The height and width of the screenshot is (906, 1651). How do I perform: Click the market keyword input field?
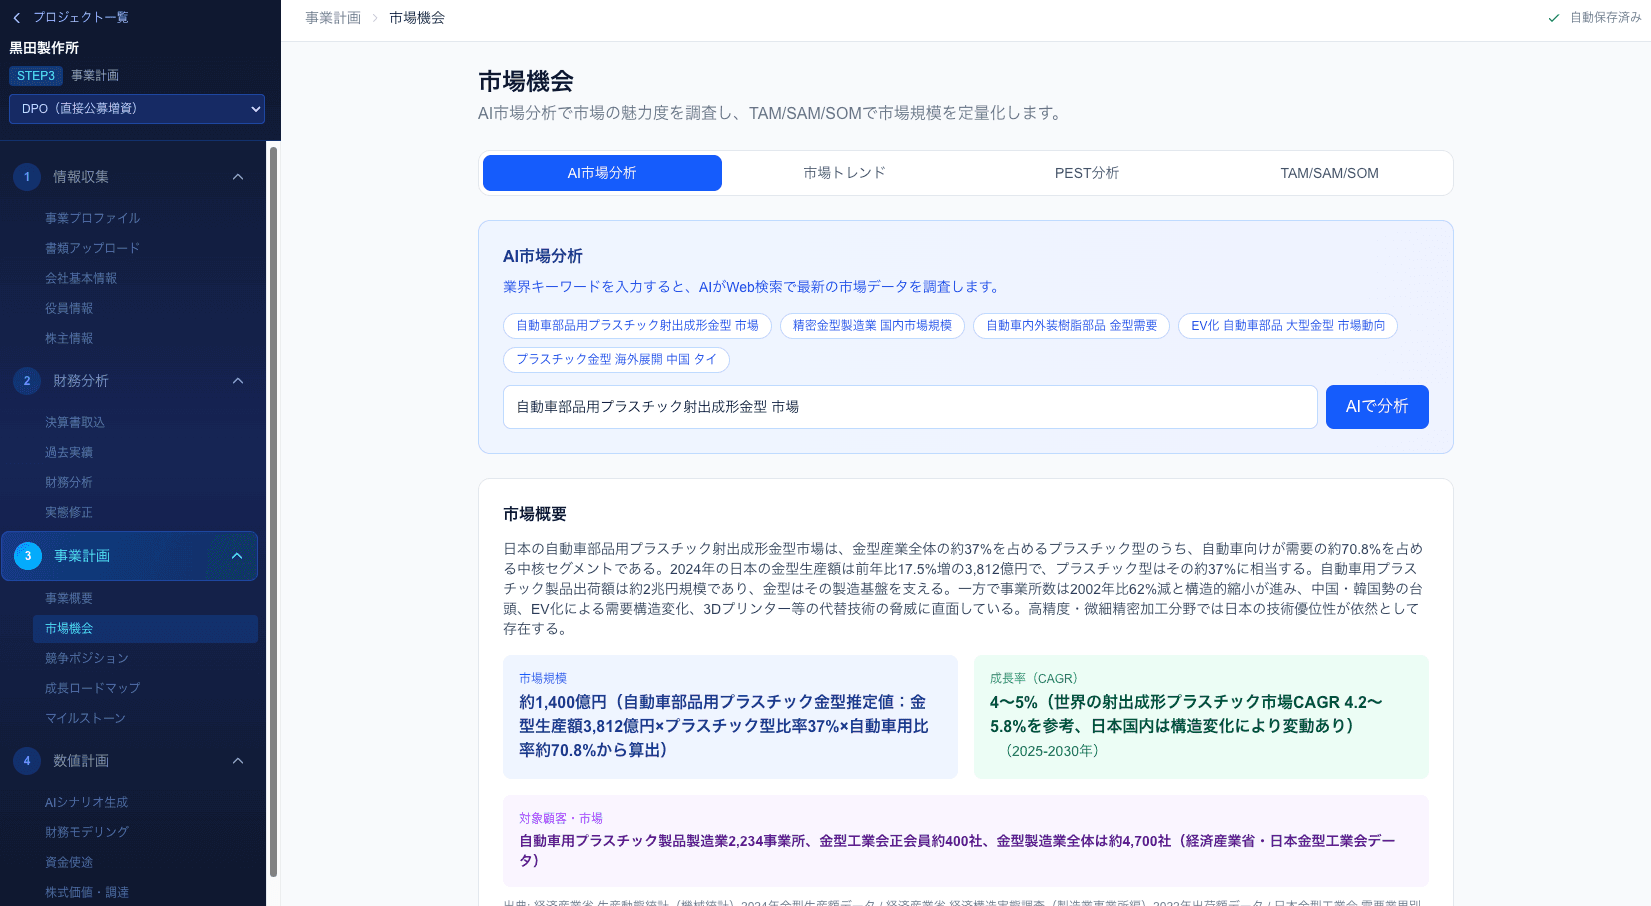[909, 407]
